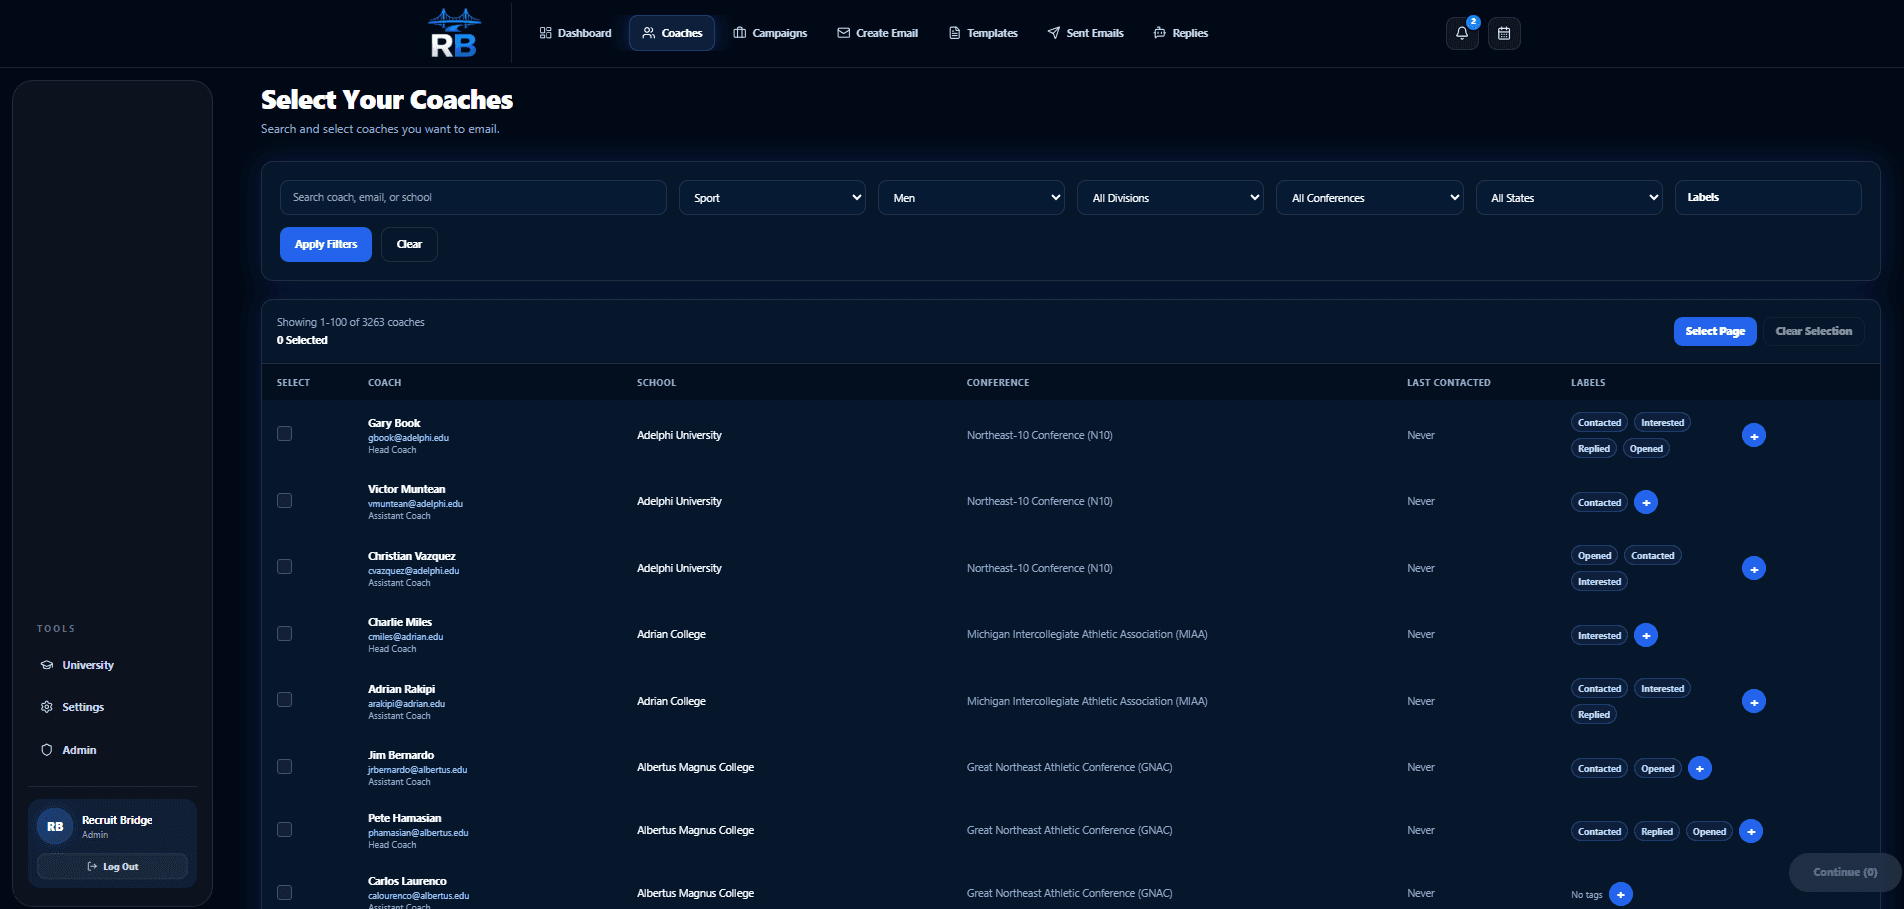
Task: Click Albertus Magnus College in Jim Bernardo row
Action: (x=695, y=767)
